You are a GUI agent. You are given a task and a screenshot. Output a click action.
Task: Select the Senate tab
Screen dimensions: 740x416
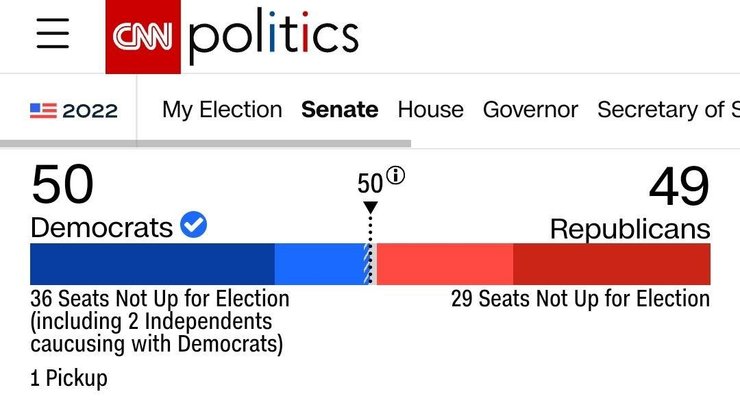340,110
